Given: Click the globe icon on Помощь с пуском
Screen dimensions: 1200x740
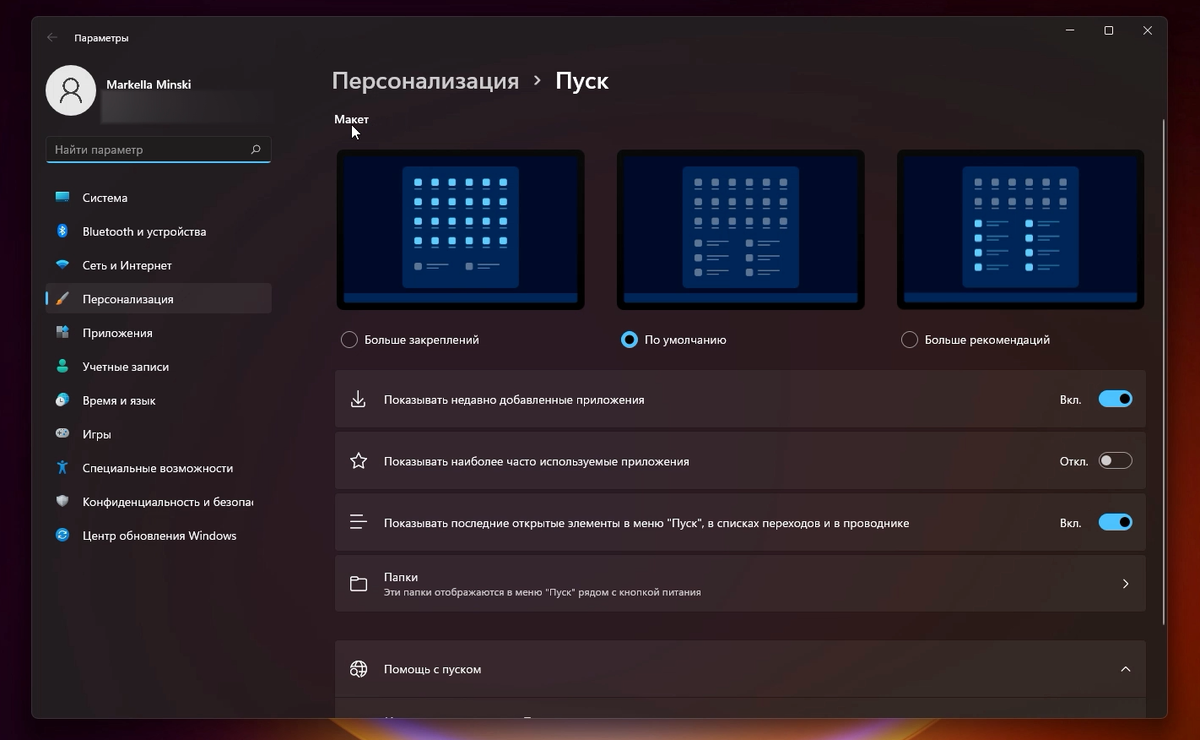Looking at the screenshot, I should [358, 669].
